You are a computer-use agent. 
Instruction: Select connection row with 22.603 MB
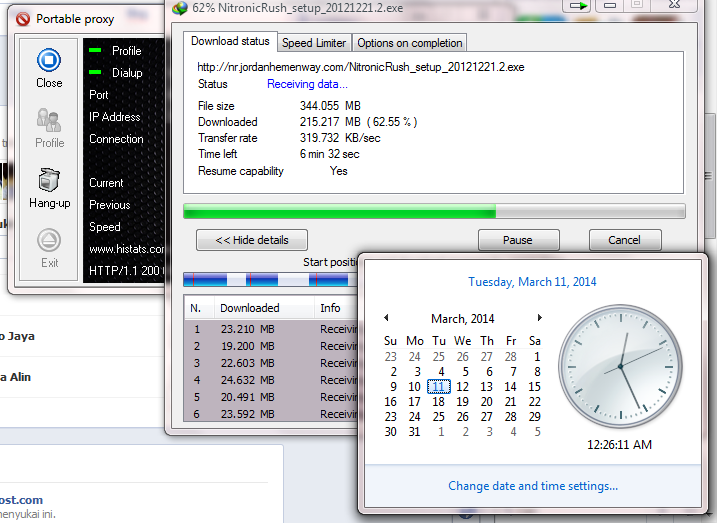click(272, 363)
